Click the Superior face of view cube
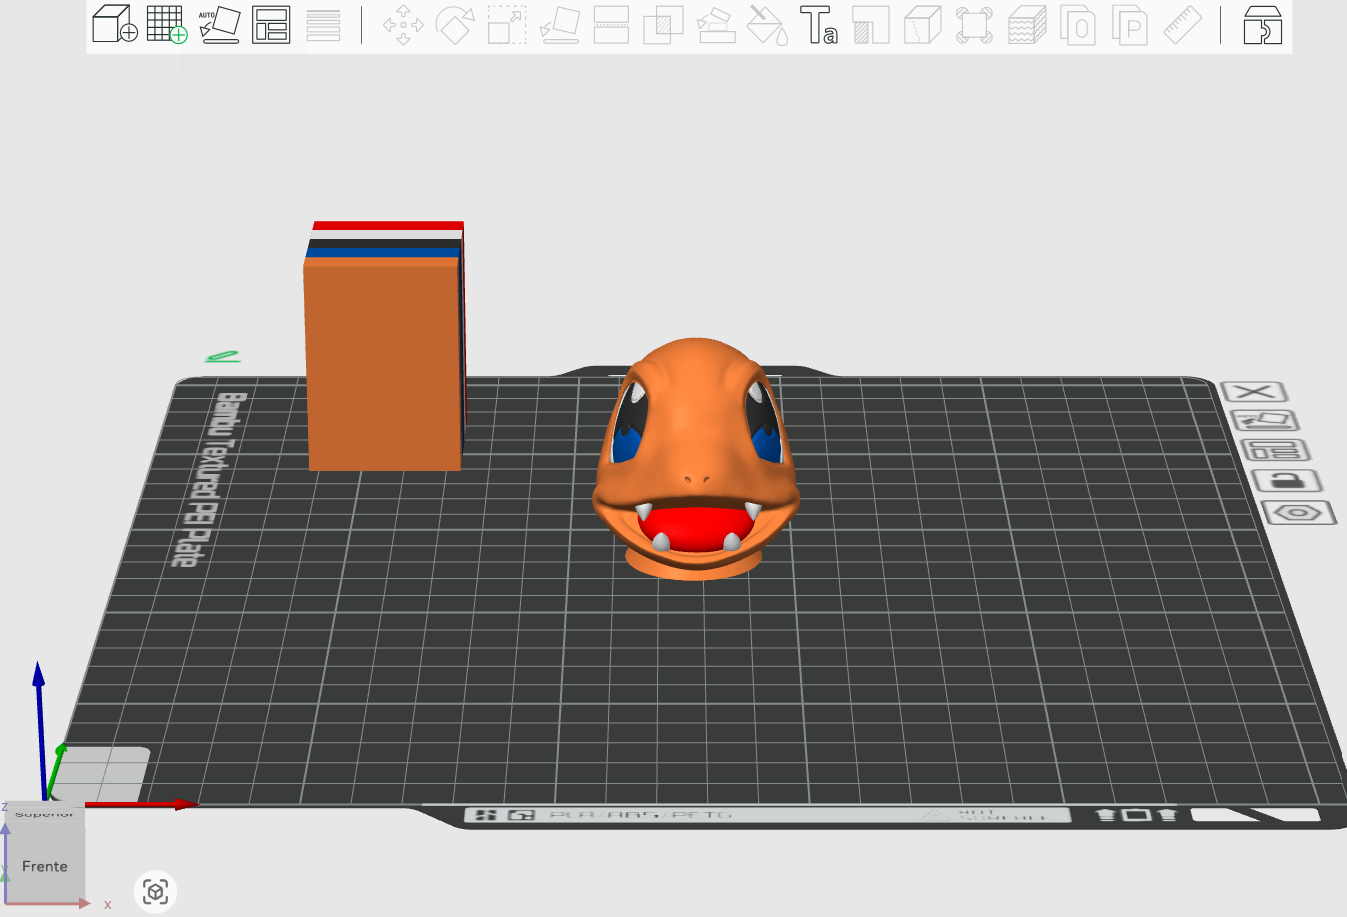 [44, 812]
